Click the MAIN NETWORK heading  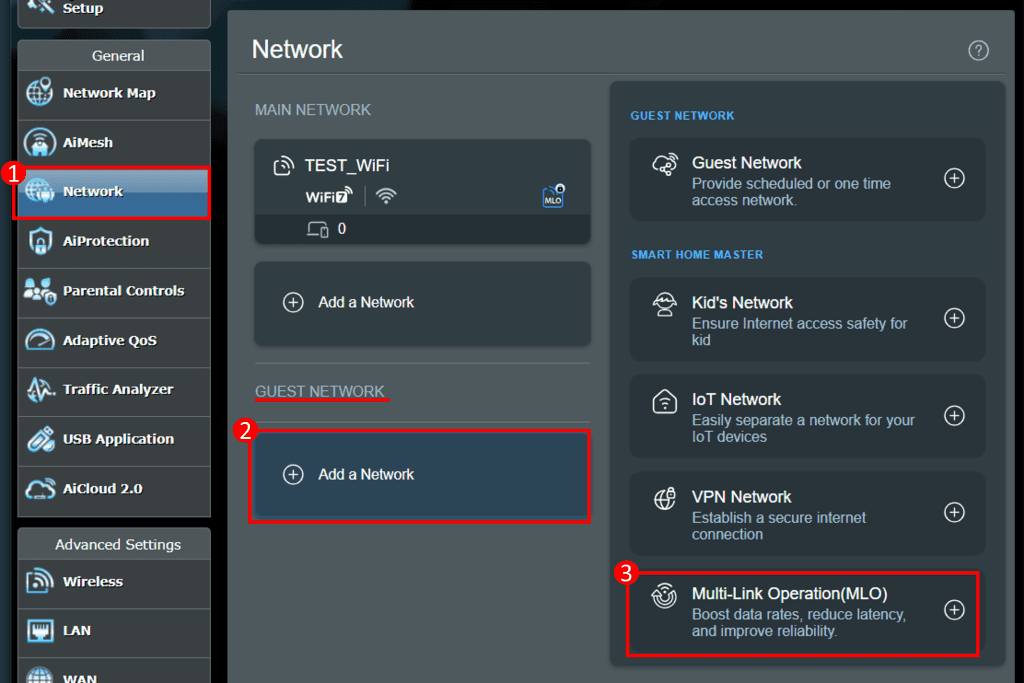pyautogui.click(x=313, y=110)
